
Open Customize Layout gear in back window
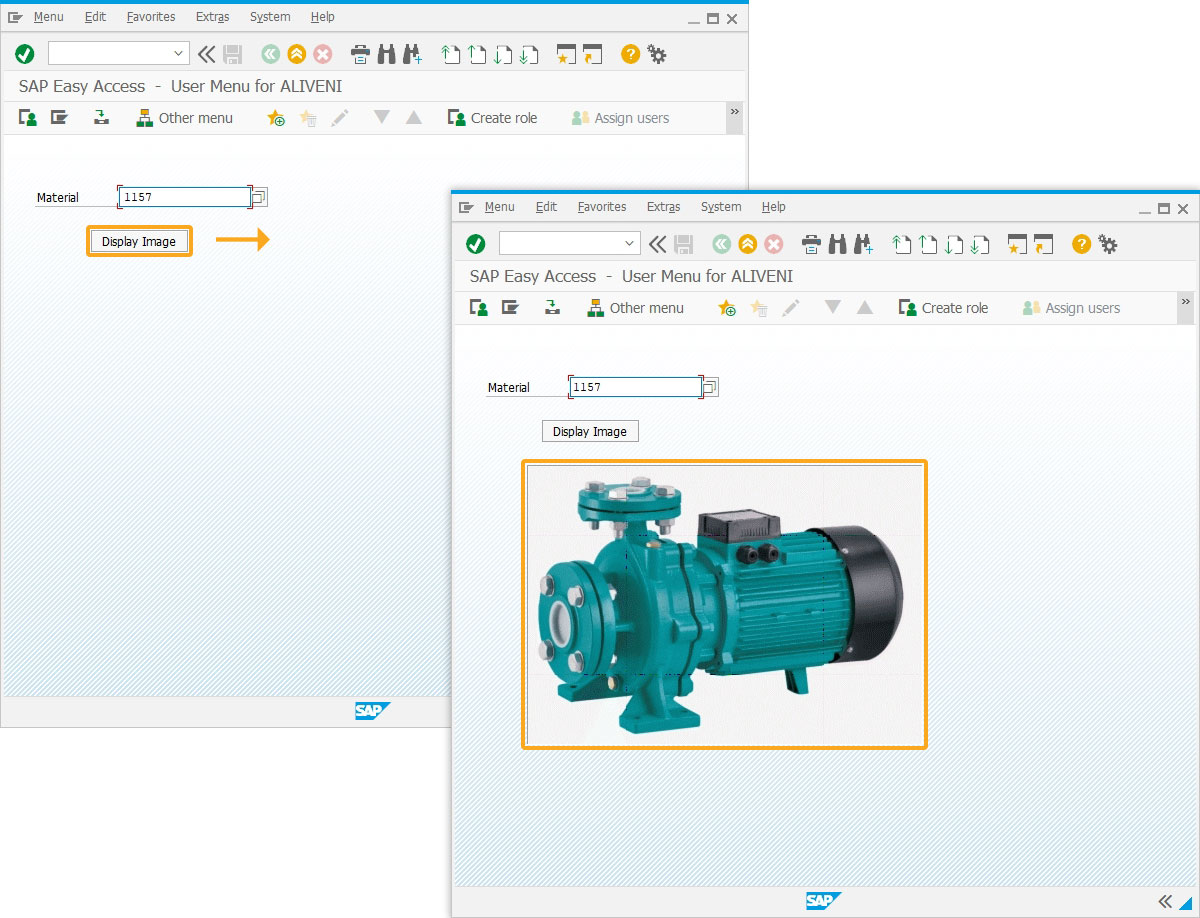click(657, 54)
